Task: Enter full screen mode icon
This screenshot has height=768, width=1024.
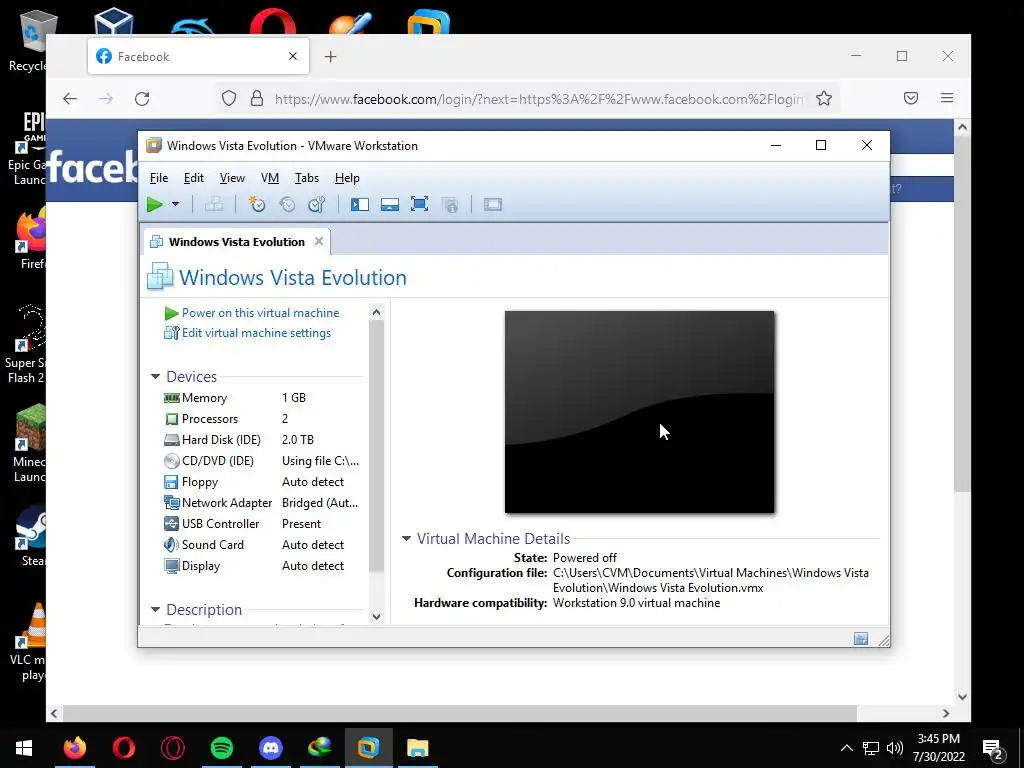Action: (420, 204)
